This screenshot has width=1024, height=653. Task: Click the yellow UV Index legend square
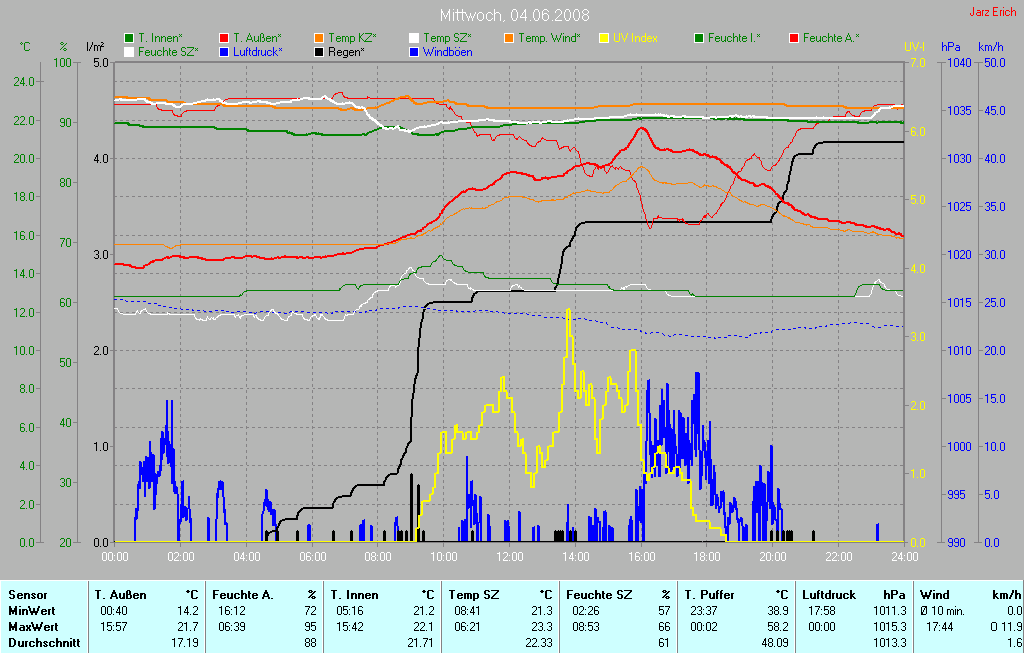coord(604,38)
